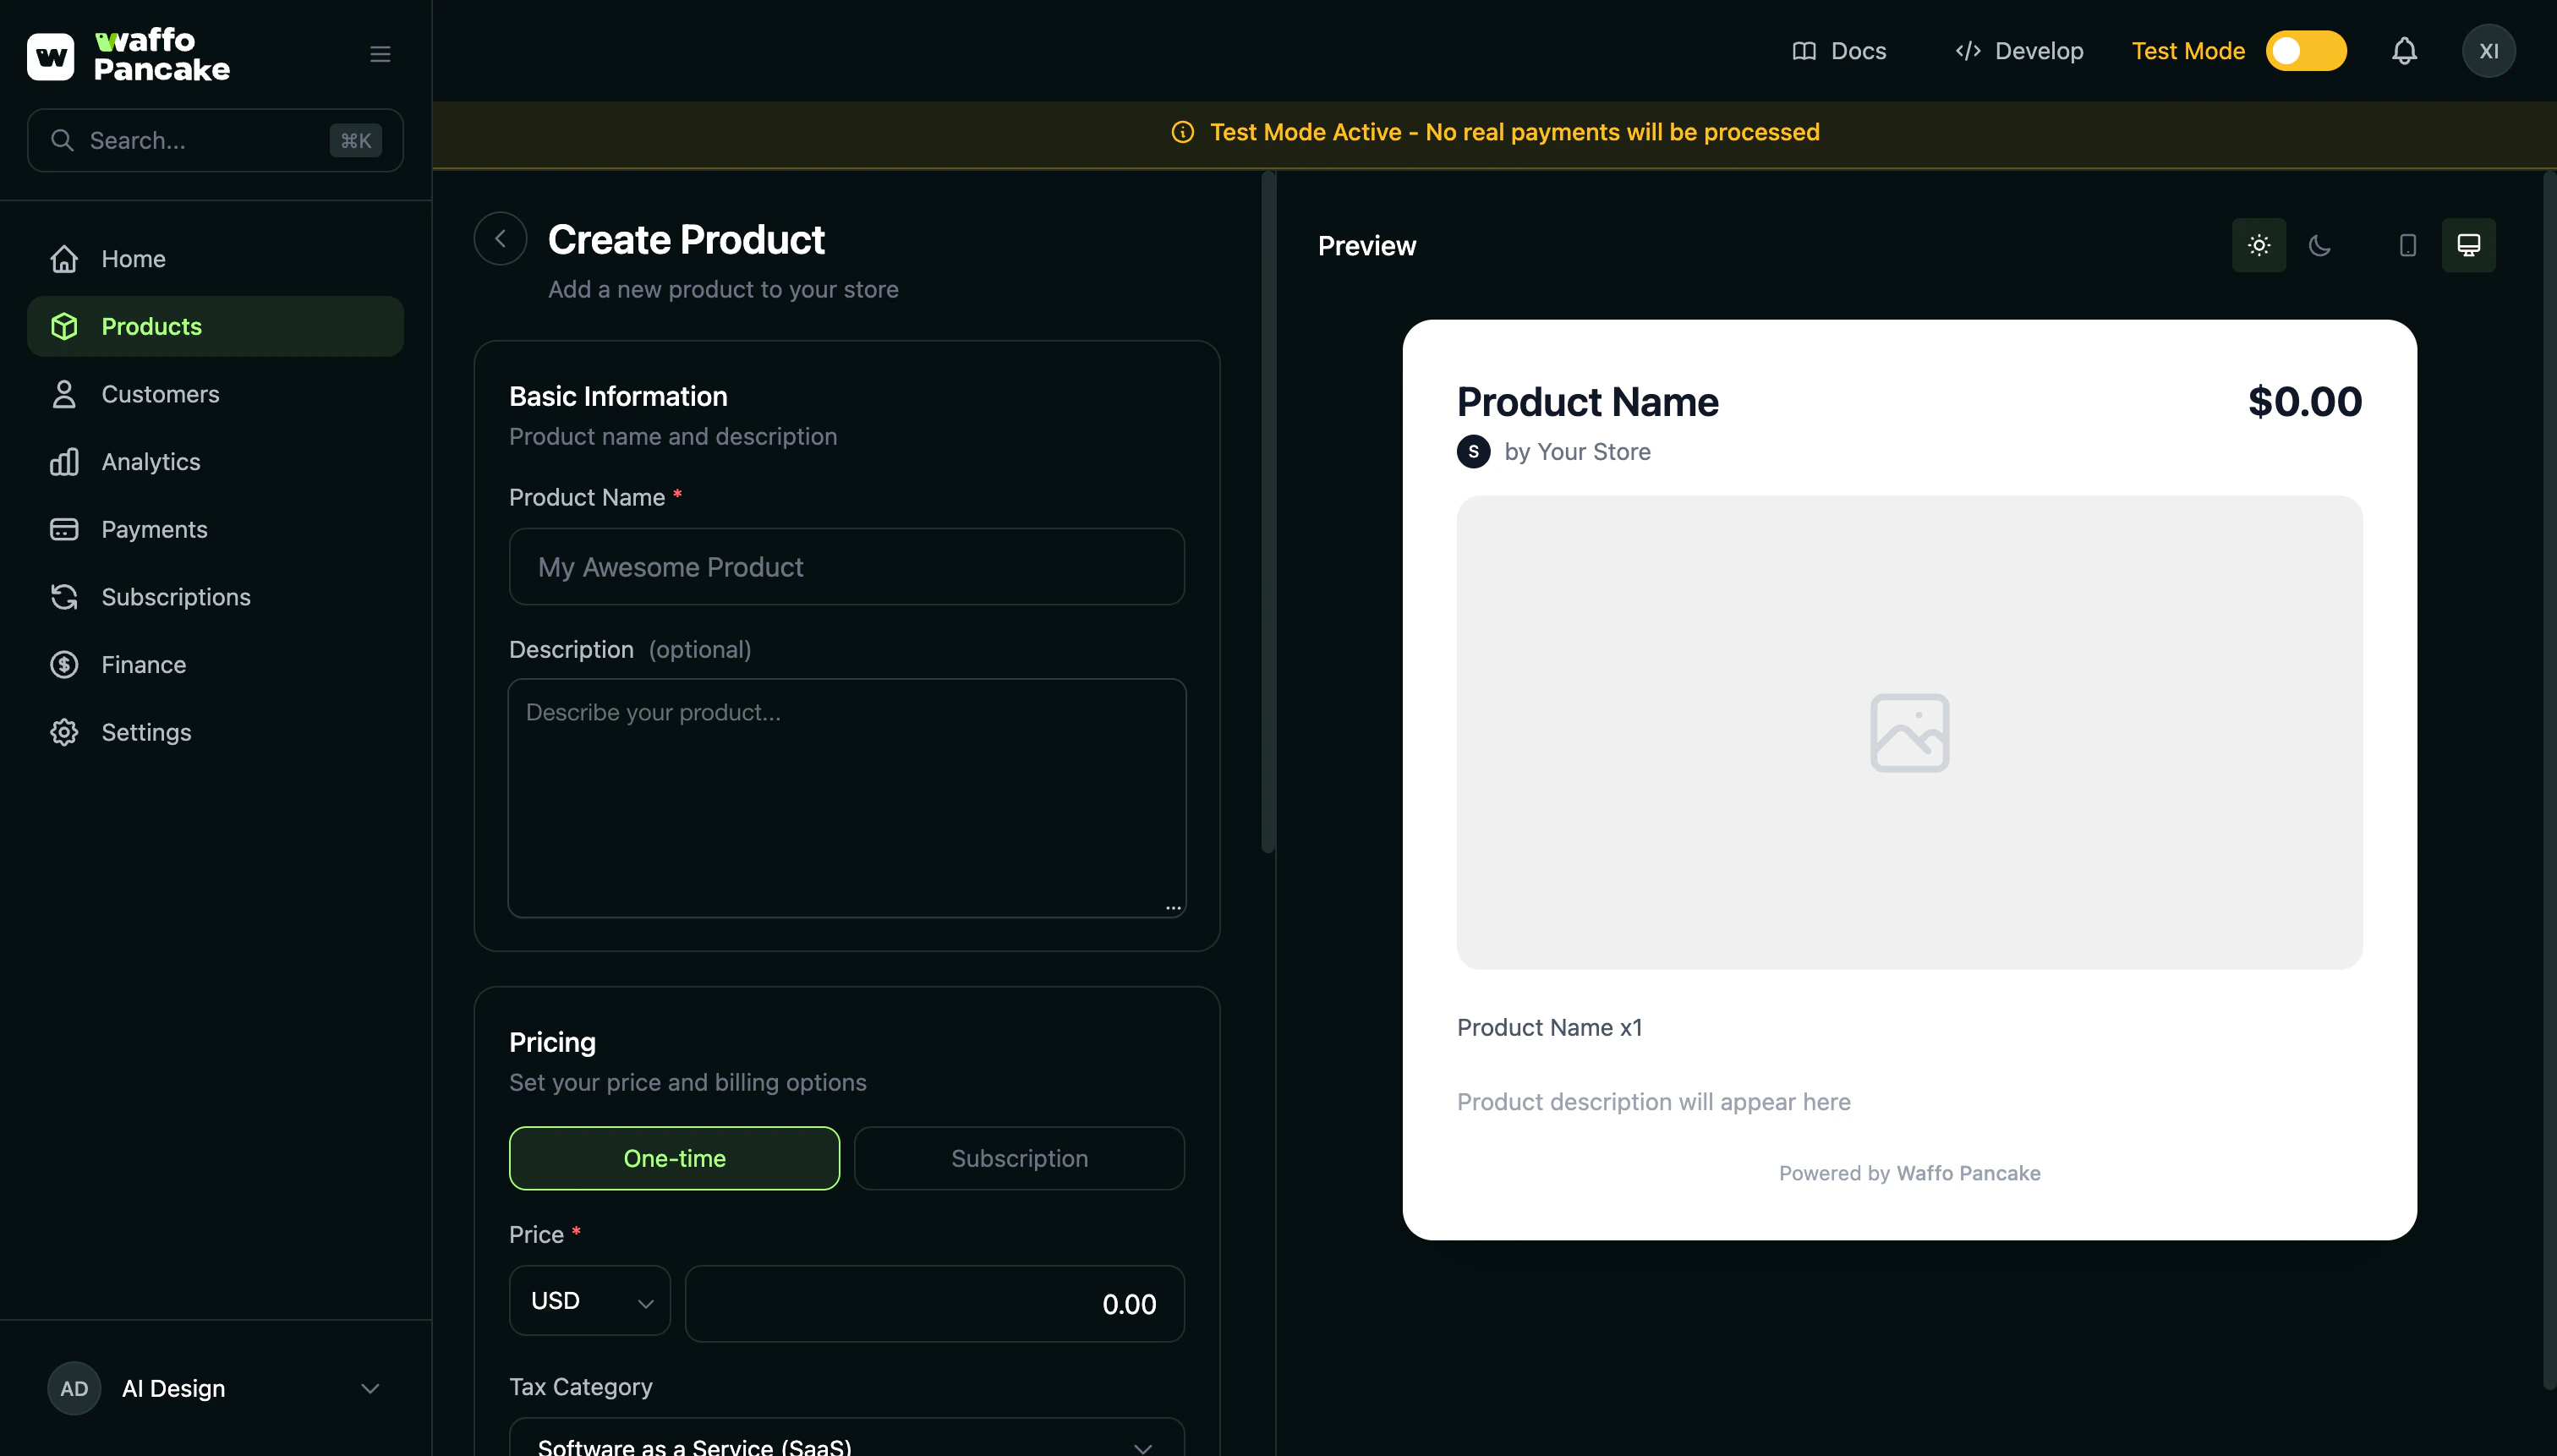Open the USD currency dropdown
The width and height of the screenshot is (2557, 1456).
tap(588, 1301)
